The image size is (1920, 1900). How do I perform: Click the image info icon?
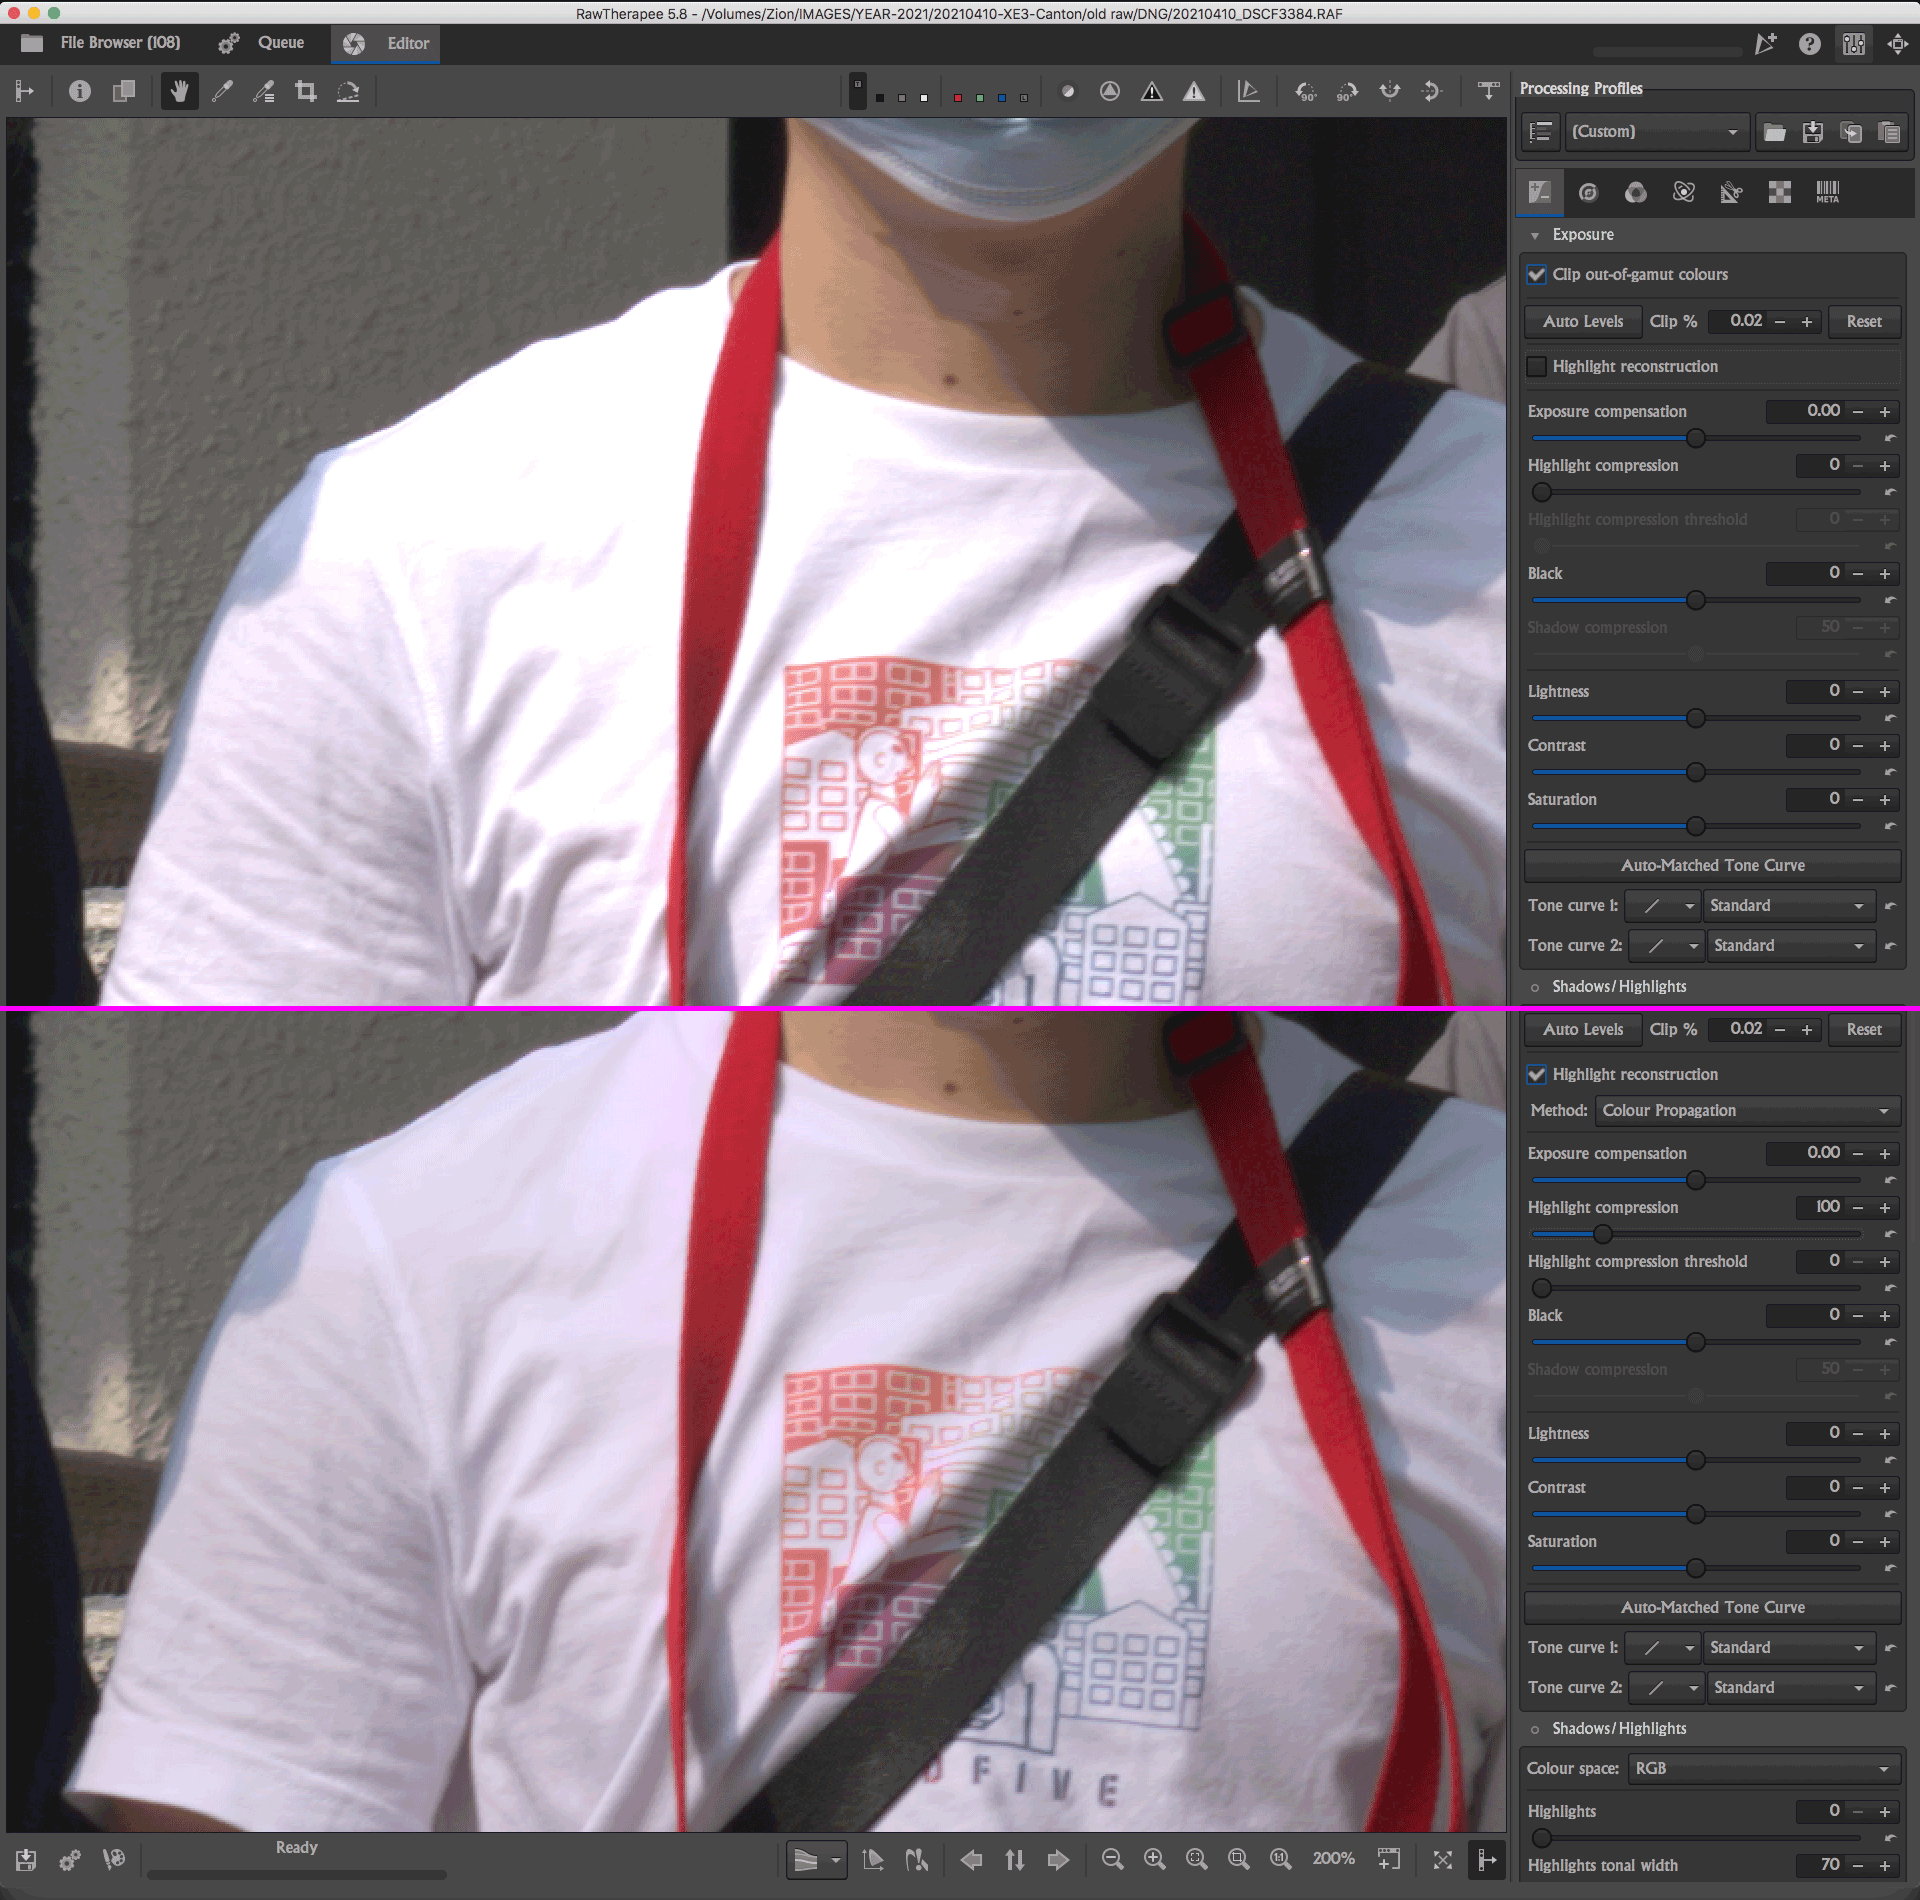[80, 92]
